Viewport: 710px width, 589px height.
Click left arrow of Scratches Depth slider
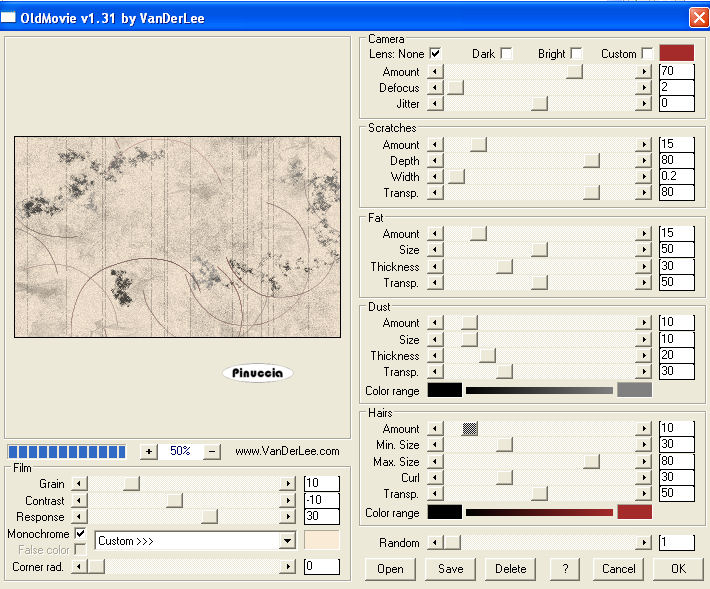click(435, 161)
